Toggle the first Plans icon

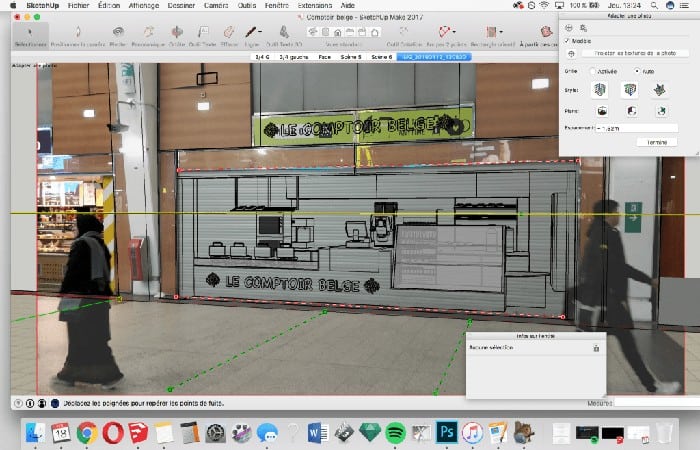point(602,111)
